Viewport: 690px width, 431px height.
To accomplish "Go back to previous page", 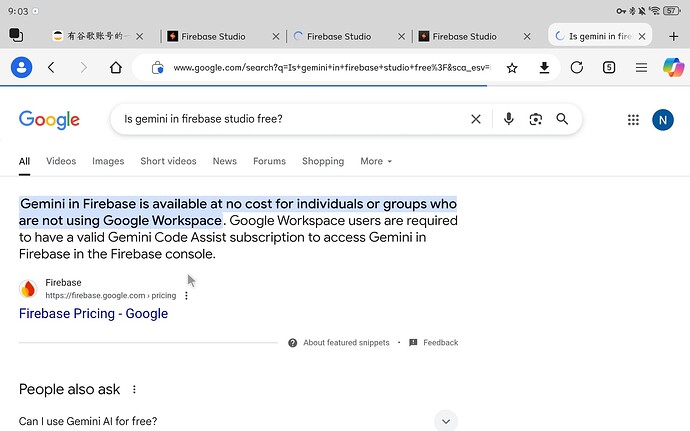I will pos(51,67).
